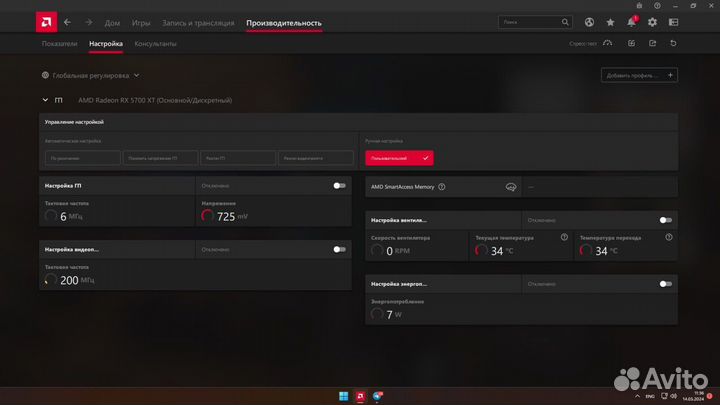720x405 pixels.
Task: Go back with the left arrow
Action: point(68,22)
